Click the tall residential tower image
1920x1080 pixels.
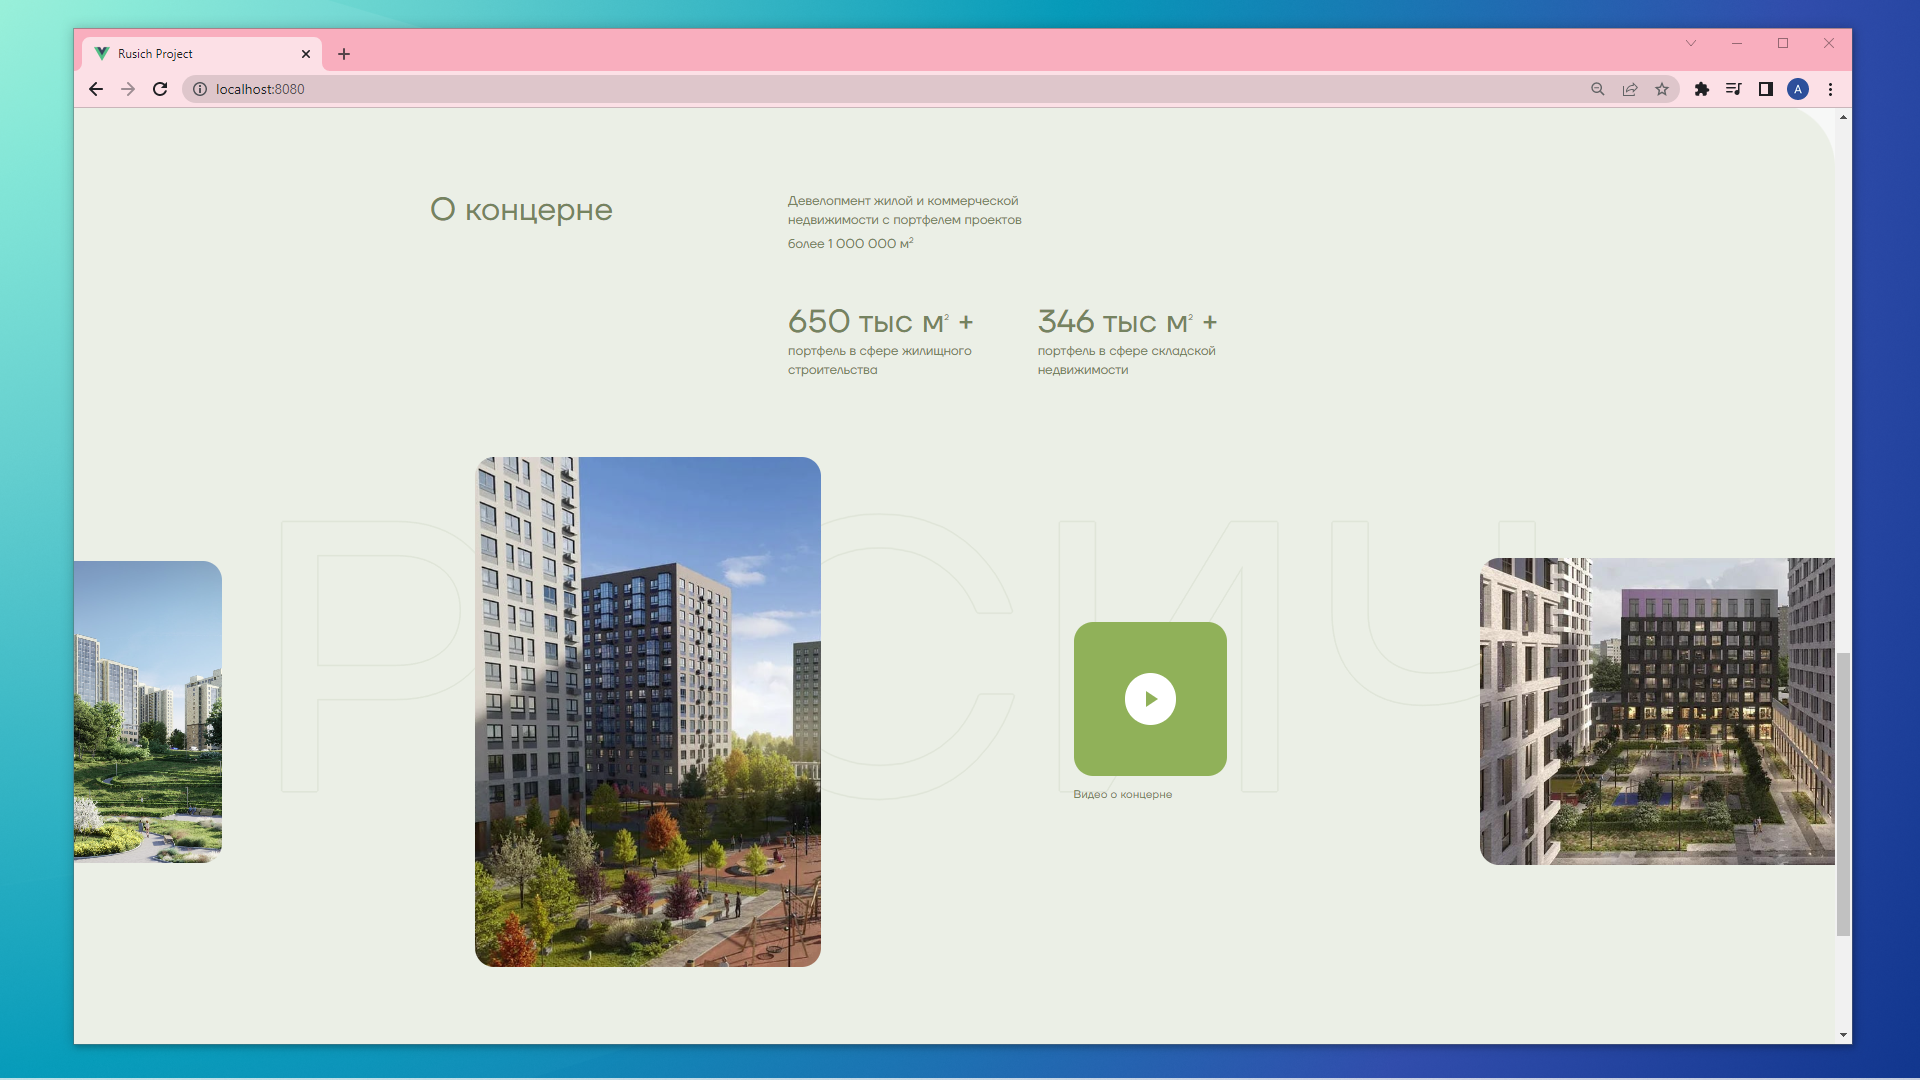click(x=647, y=711)
